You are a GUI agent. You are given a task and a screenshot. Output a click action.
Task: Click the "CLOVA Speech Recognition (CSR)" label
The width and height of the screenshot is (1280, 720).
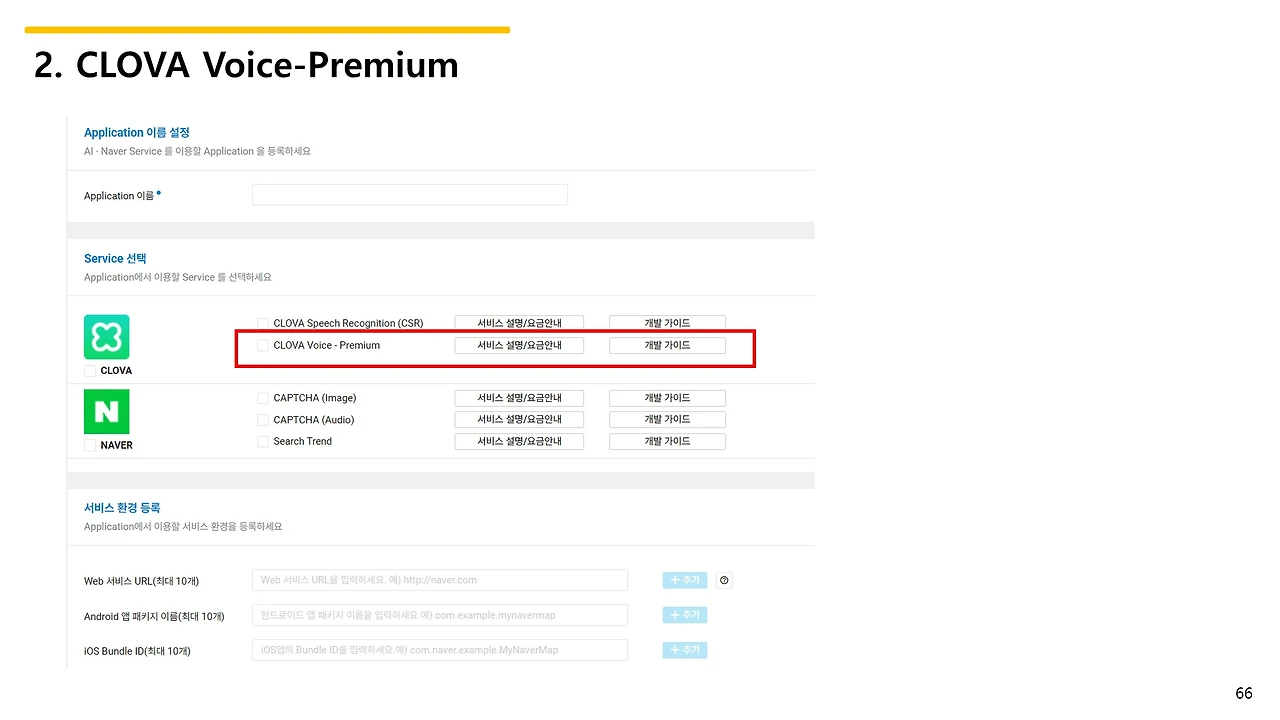coord(348,323)
